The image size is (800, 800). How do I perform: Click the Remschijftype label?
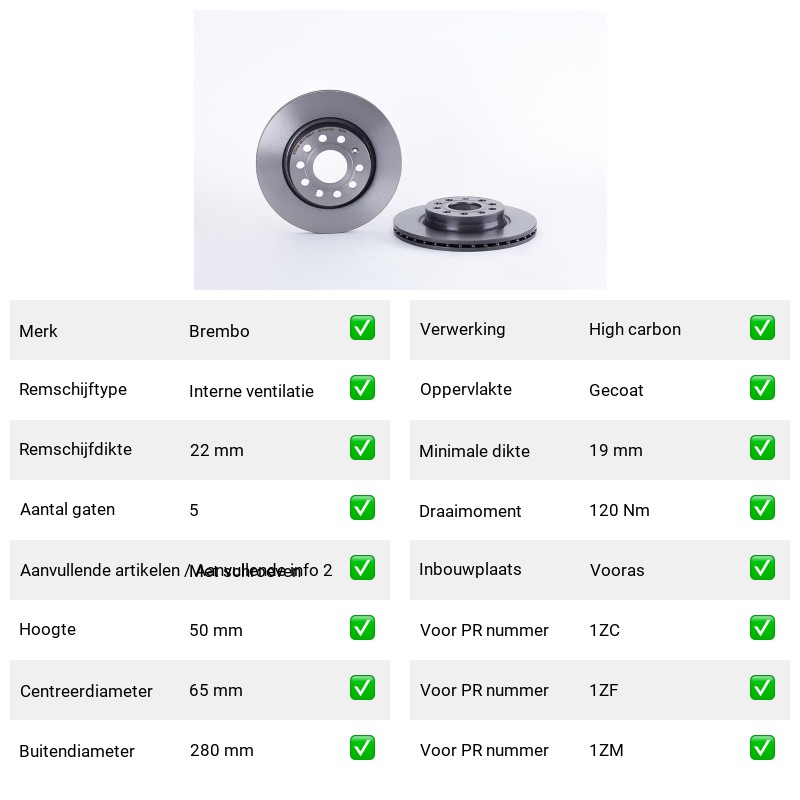[x=73, y=389]
